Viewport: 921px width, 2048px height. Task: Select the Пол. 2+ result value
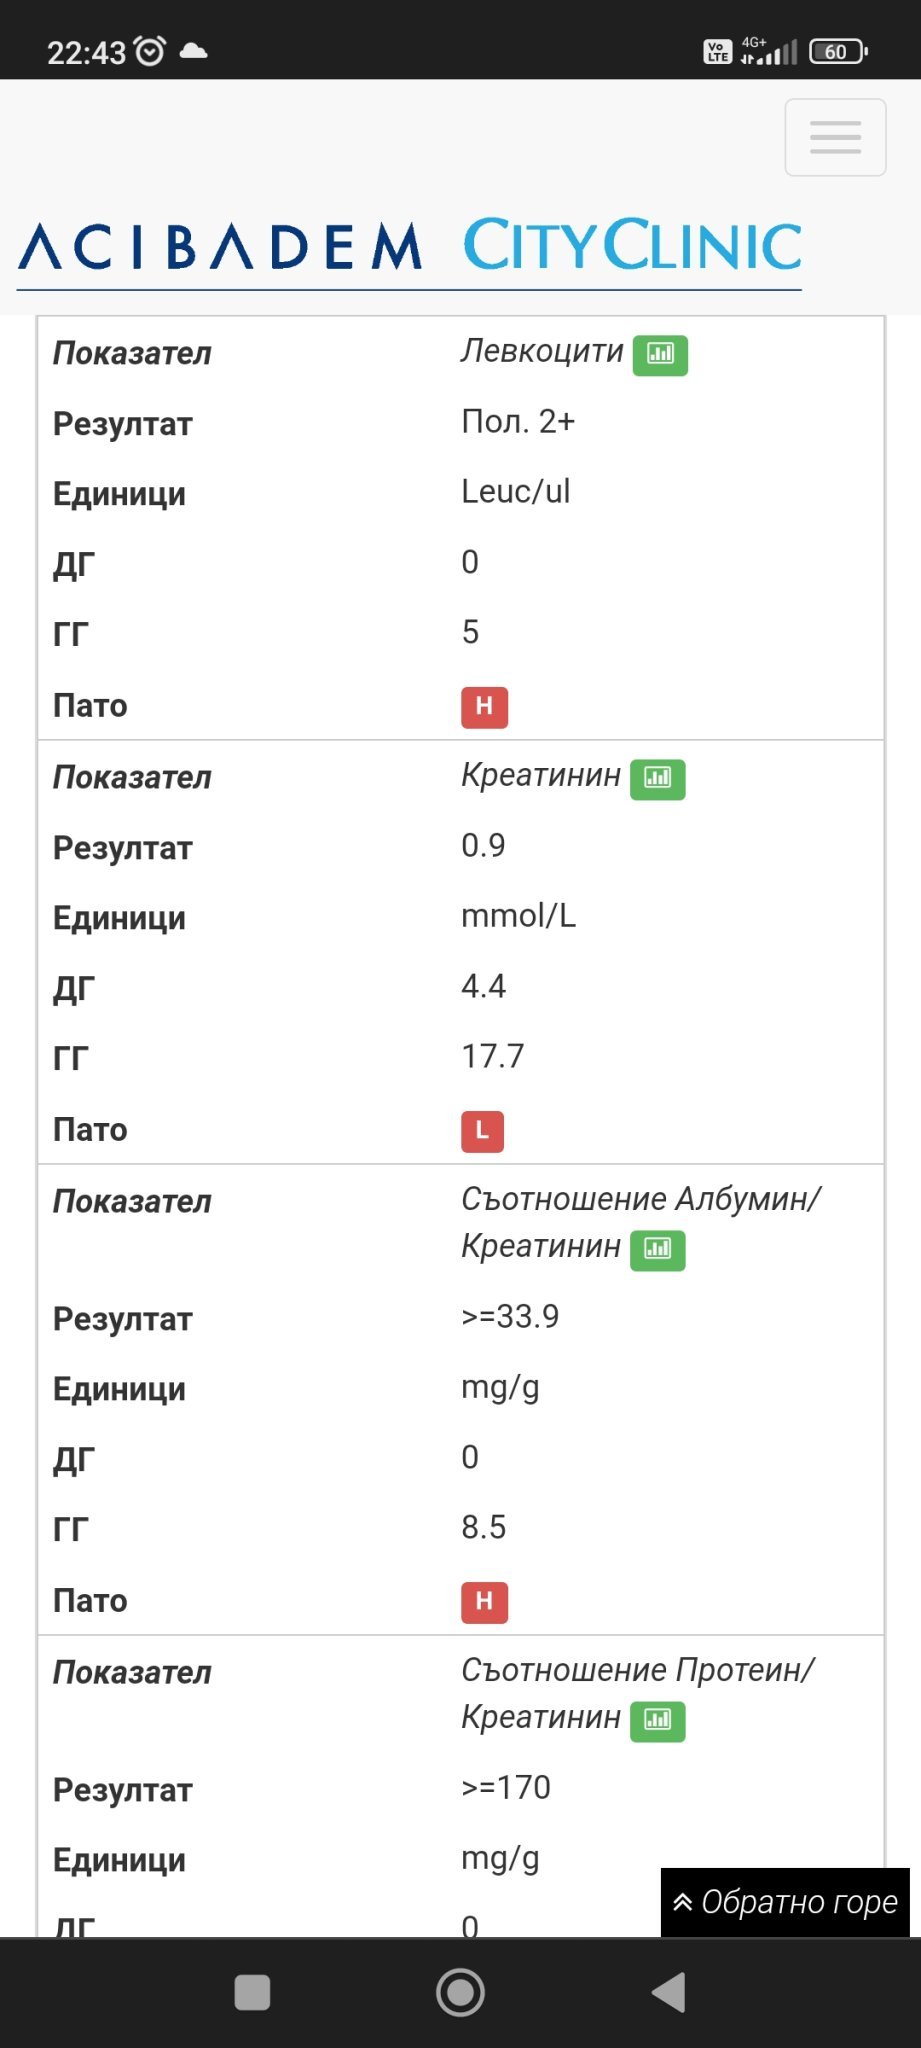point(518,422)
